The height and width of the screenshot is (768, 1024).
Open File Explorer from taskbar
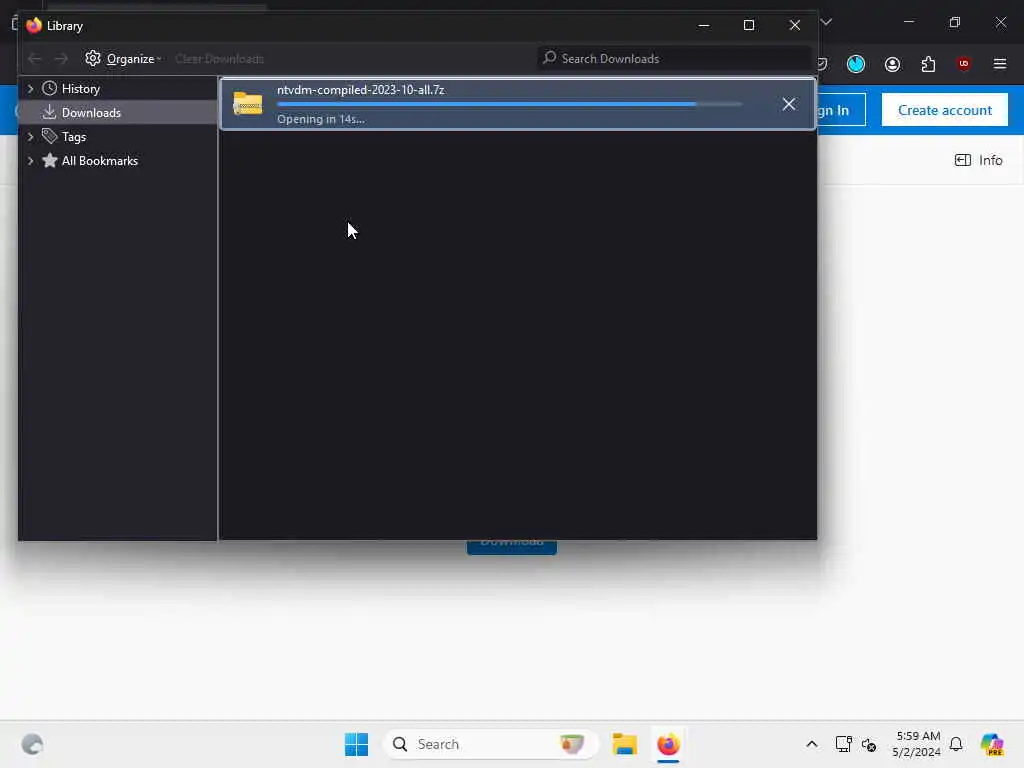click(x=624, y=744)
